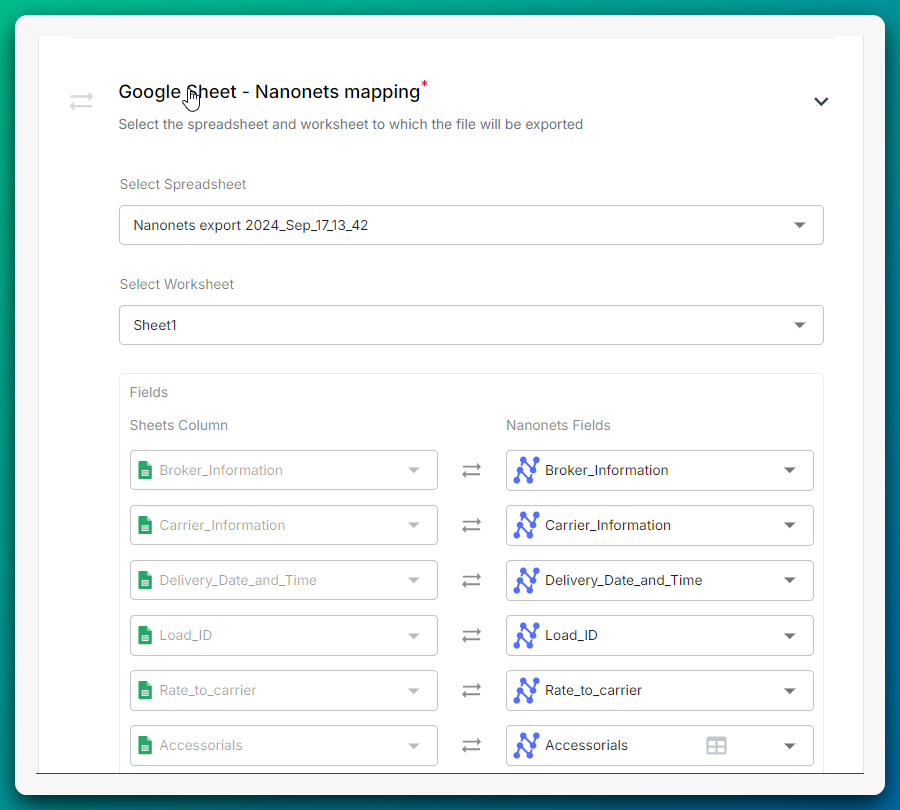
Task: Open the Delivery_Date_and_Time Nanonets Fields dropdown
Action: pyautogui.click(x=660, y=580)
